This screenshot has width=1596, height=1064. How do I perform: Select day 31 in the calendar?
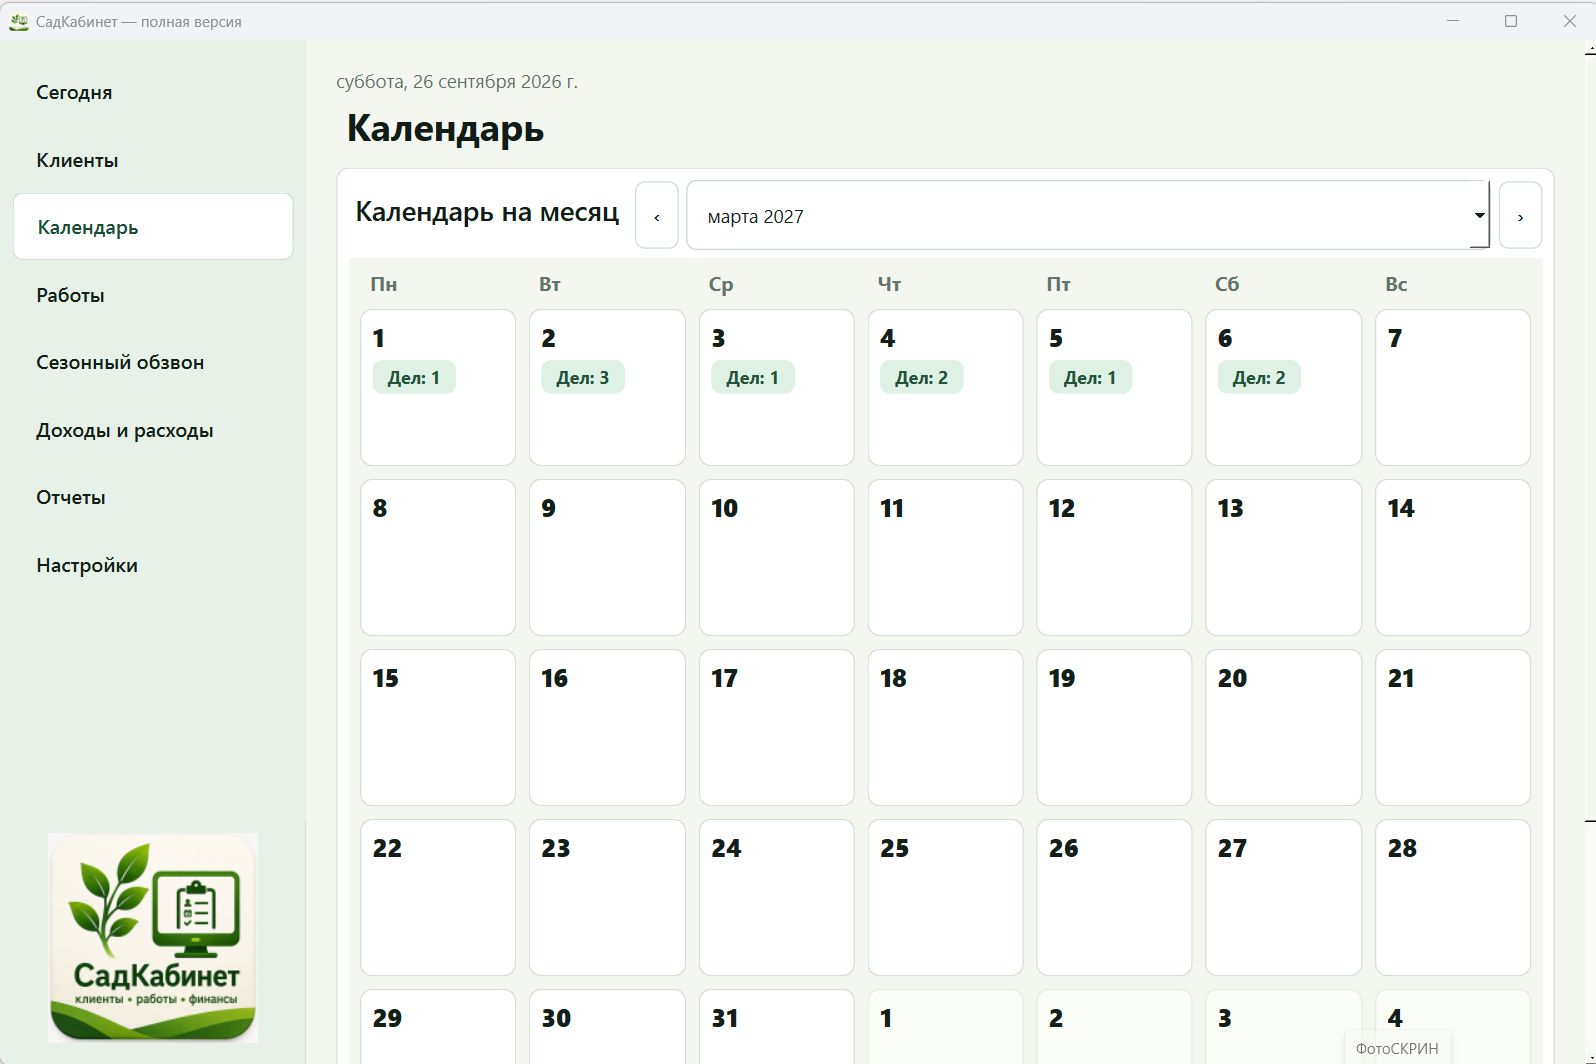(x=777, y=1027)
